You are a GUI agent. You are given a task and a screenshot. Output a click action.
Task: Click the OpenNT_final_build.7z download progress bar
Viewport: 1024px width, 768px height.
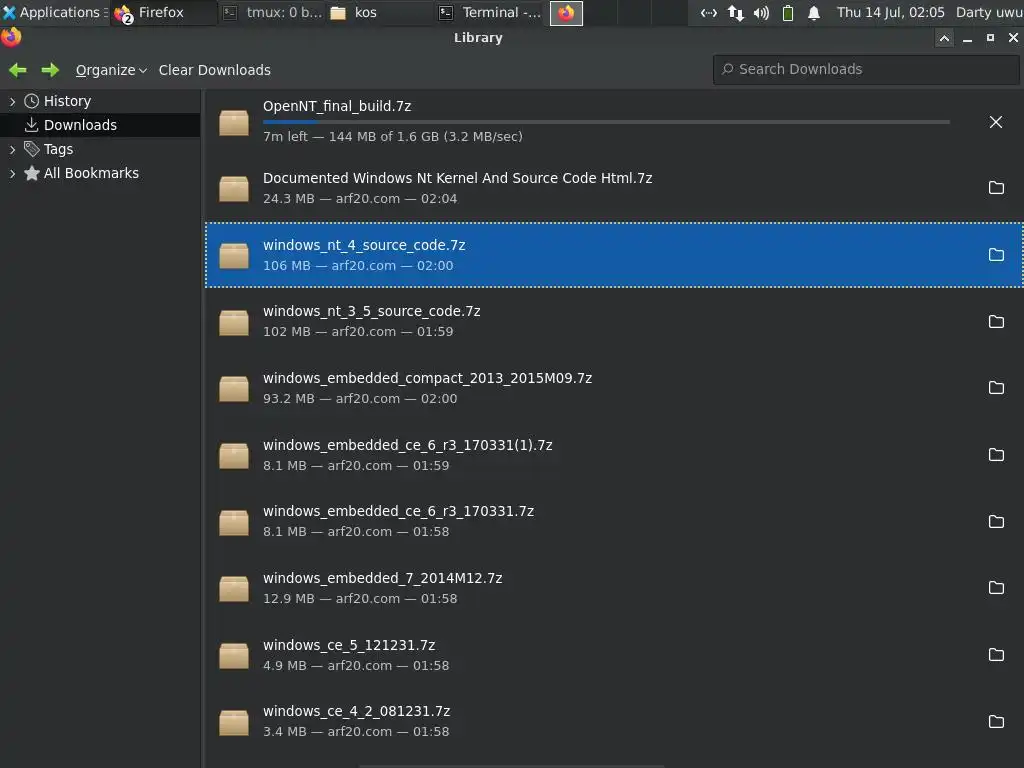(606, 122)
